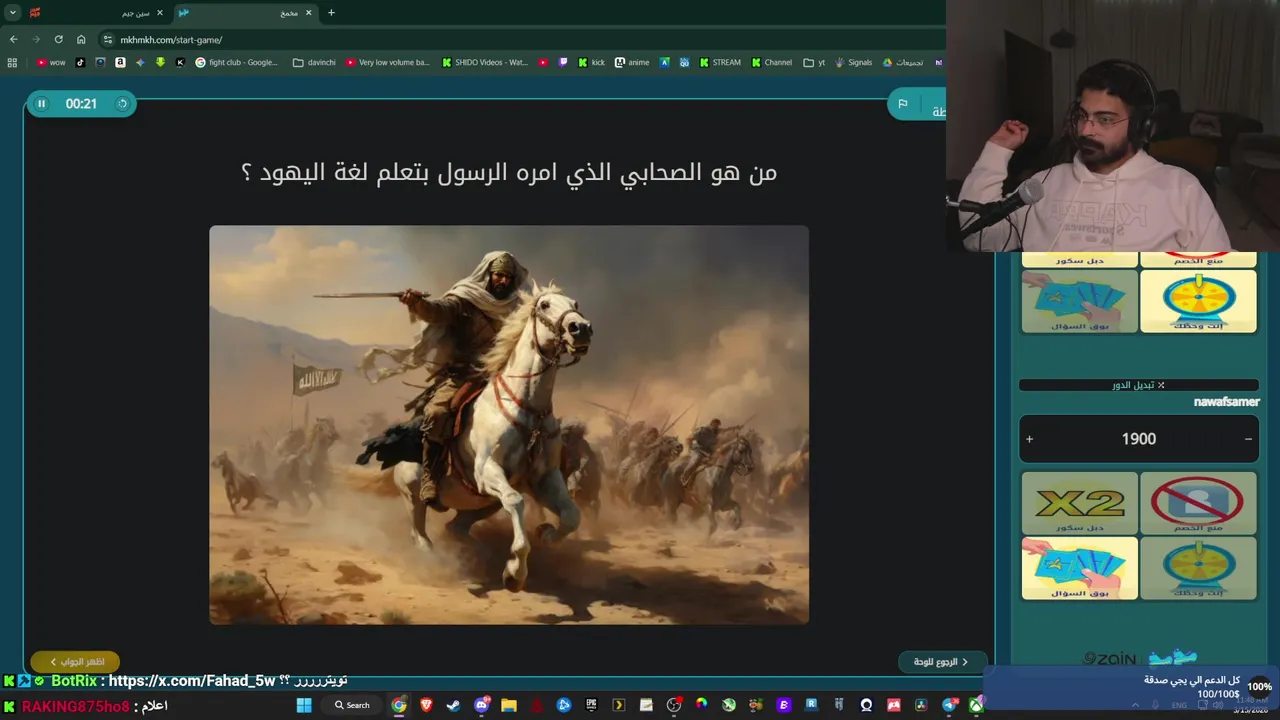
Task: Expand the tab search dropdown arrow
Action: click(x=13, y=13)
